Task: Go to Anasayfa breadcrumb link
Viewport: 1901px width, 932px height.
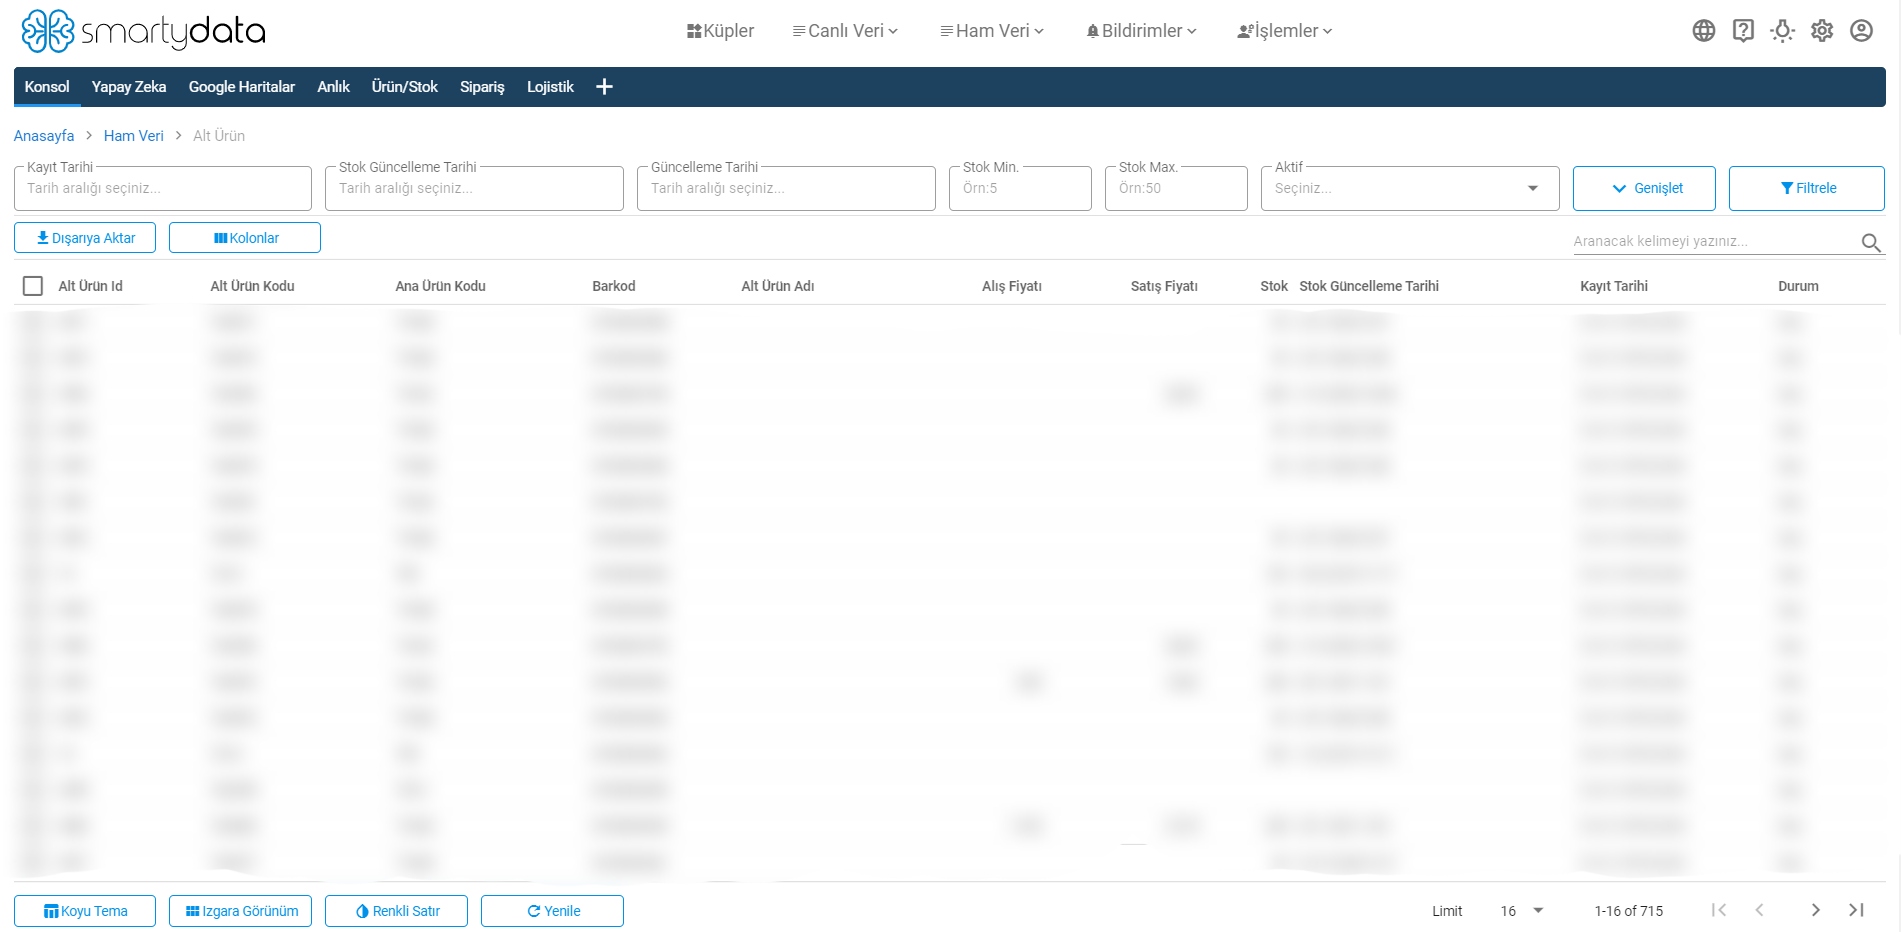Action: click(x=44, y=136)
